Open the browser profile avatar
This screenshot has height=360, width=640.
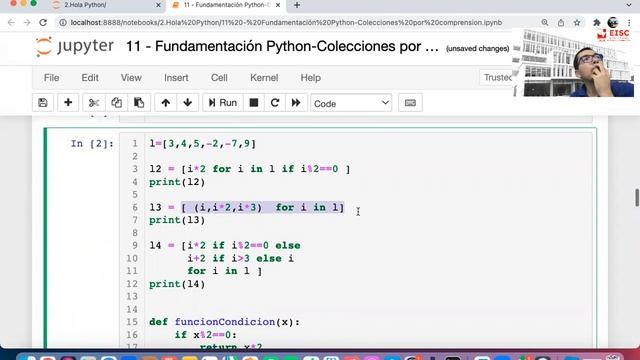tap(613, 22)
